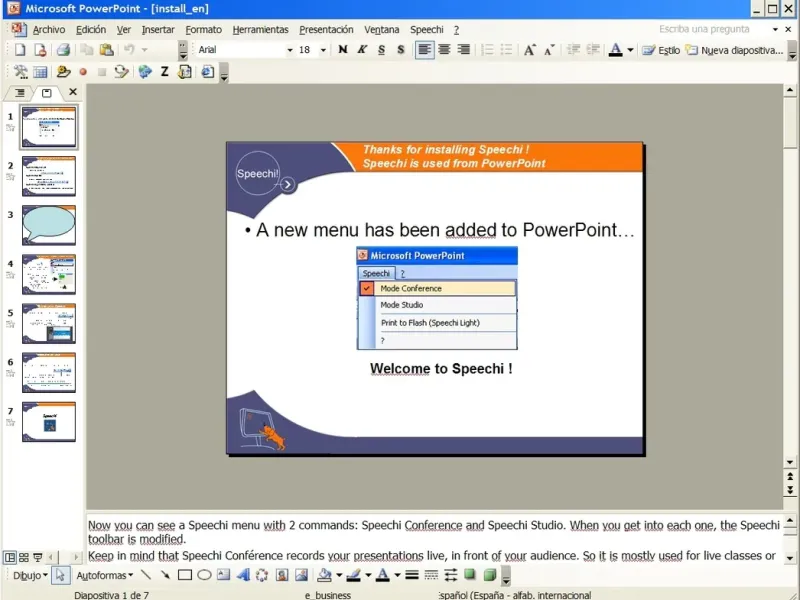Open line color dropdown arrow in drawing toolbar

point(368,575)
